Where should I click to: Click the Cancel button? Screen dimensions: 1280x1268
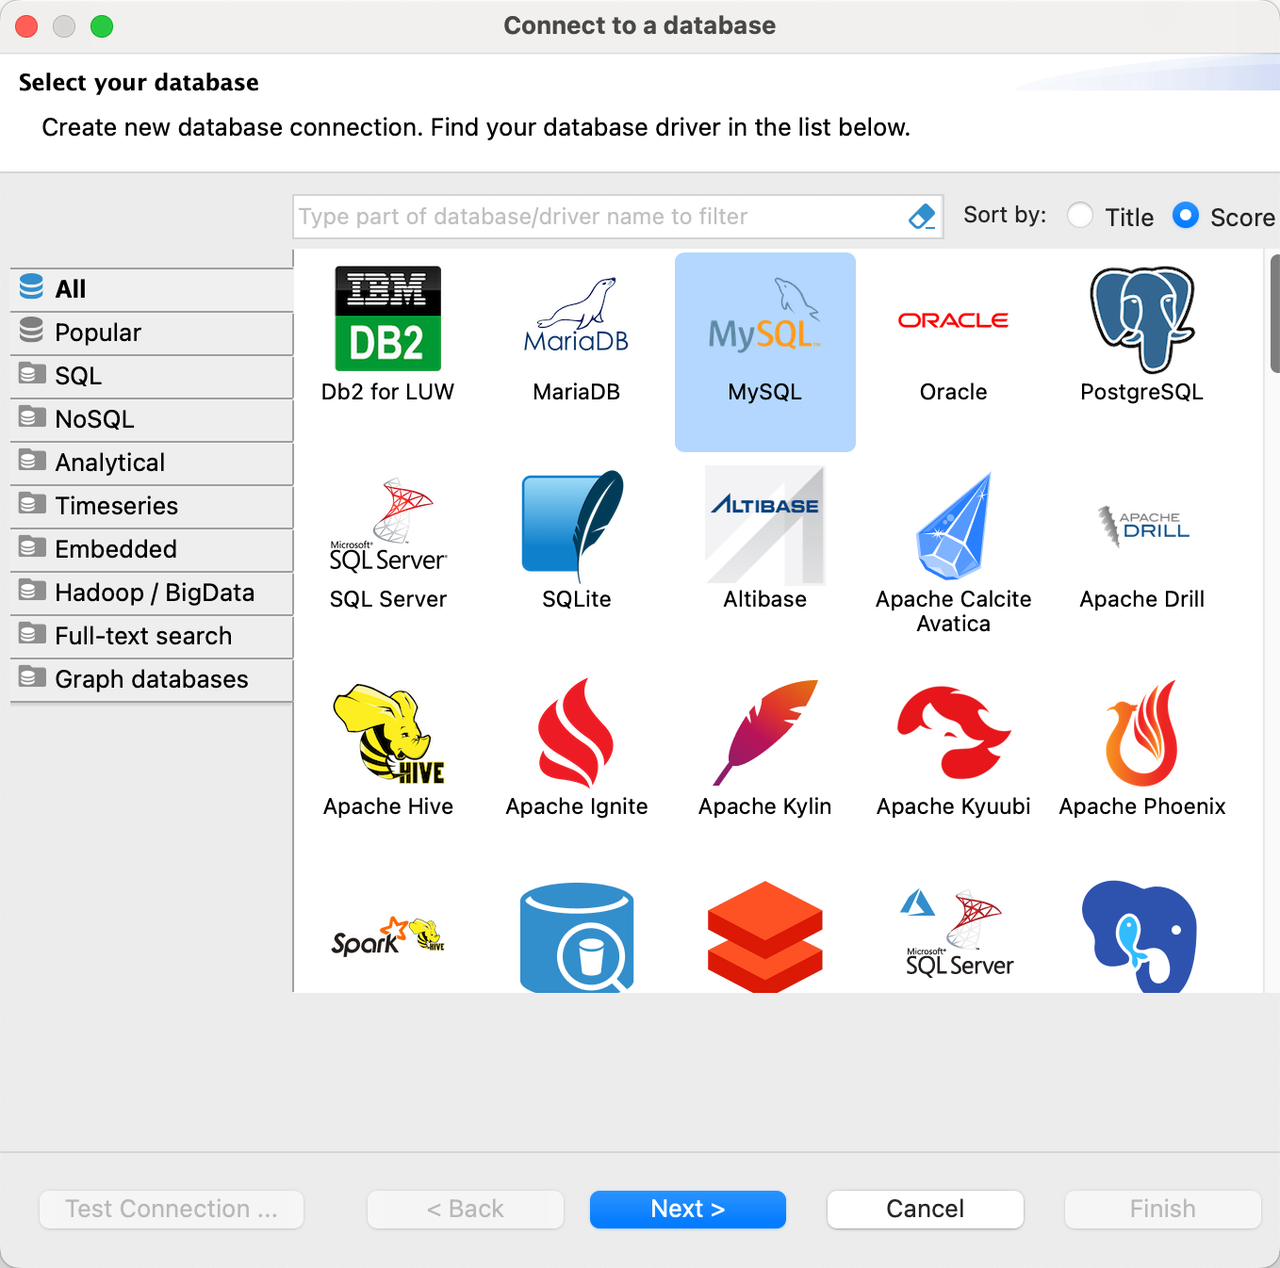coord(925,1209)
